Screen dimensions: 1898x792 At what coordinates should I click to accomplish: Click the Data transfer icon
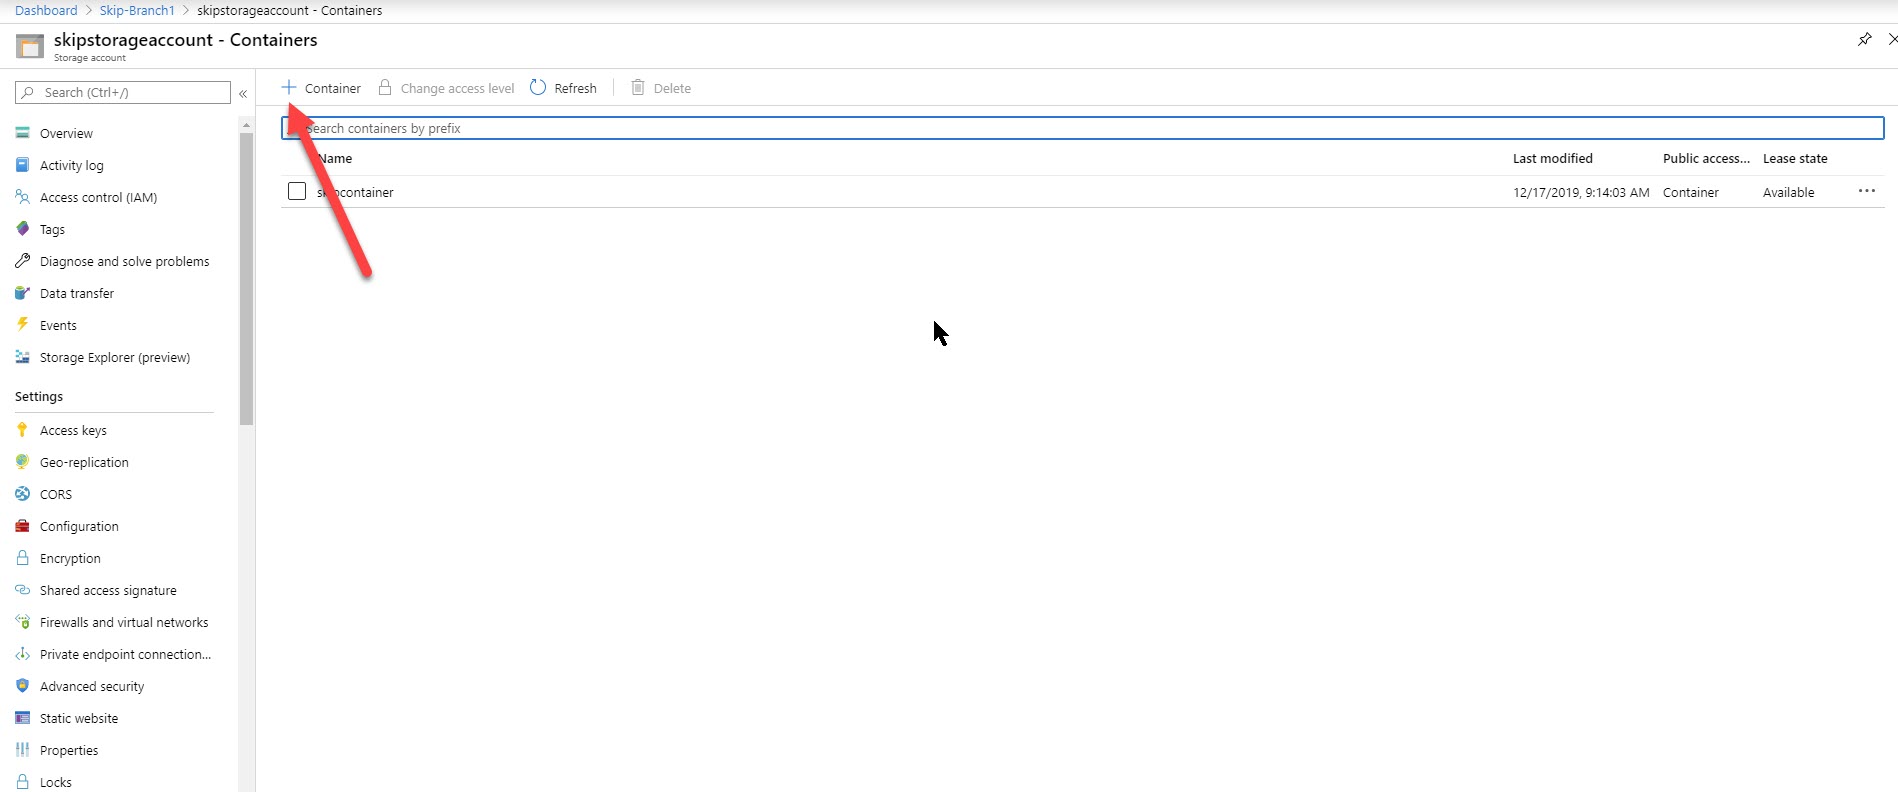(x=22, y=293)
